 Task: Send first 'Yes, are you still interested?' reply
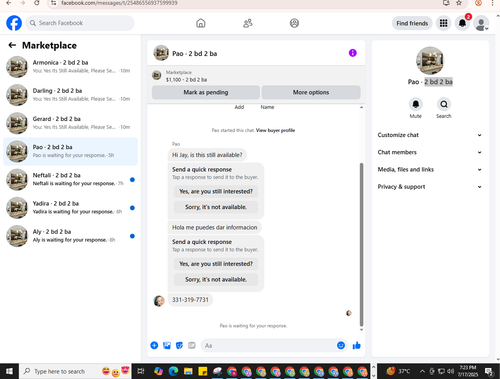[x=216, y=191]
